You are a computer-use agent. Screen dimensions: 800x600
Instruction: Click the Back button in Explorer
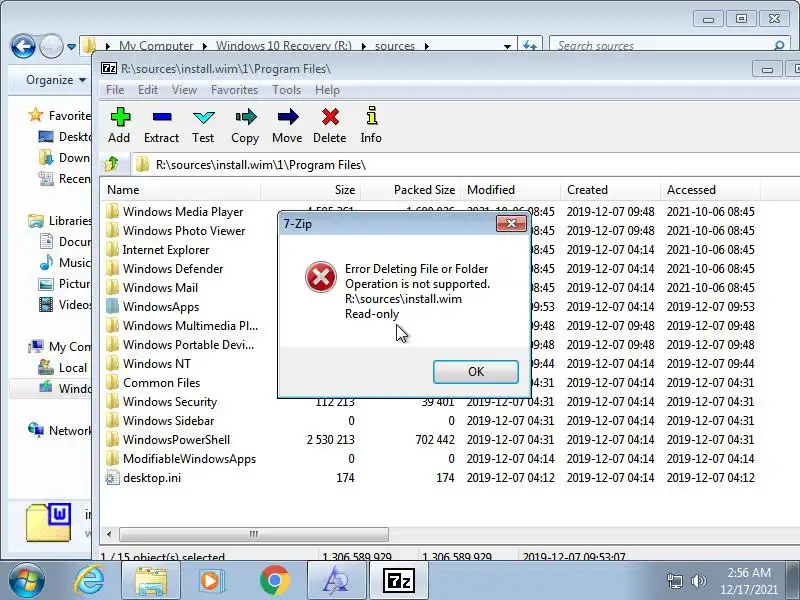(23, 46)
